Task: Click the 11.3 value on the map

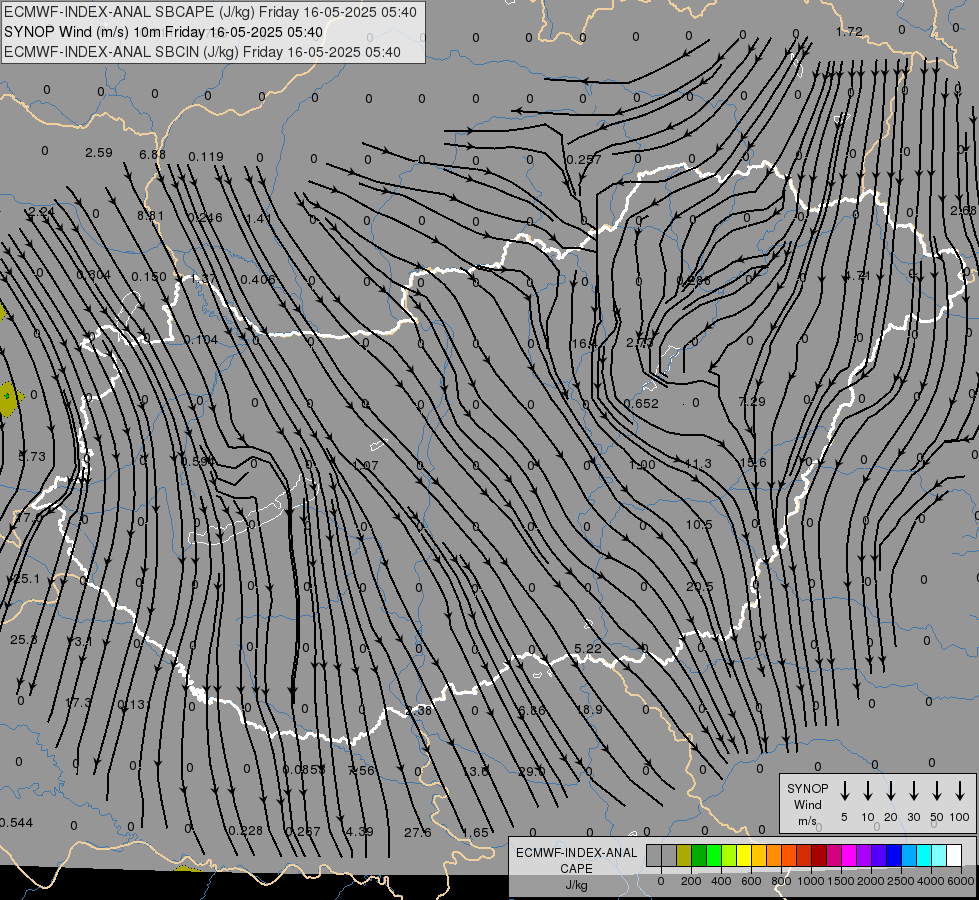Action: (x=697, y=463)
